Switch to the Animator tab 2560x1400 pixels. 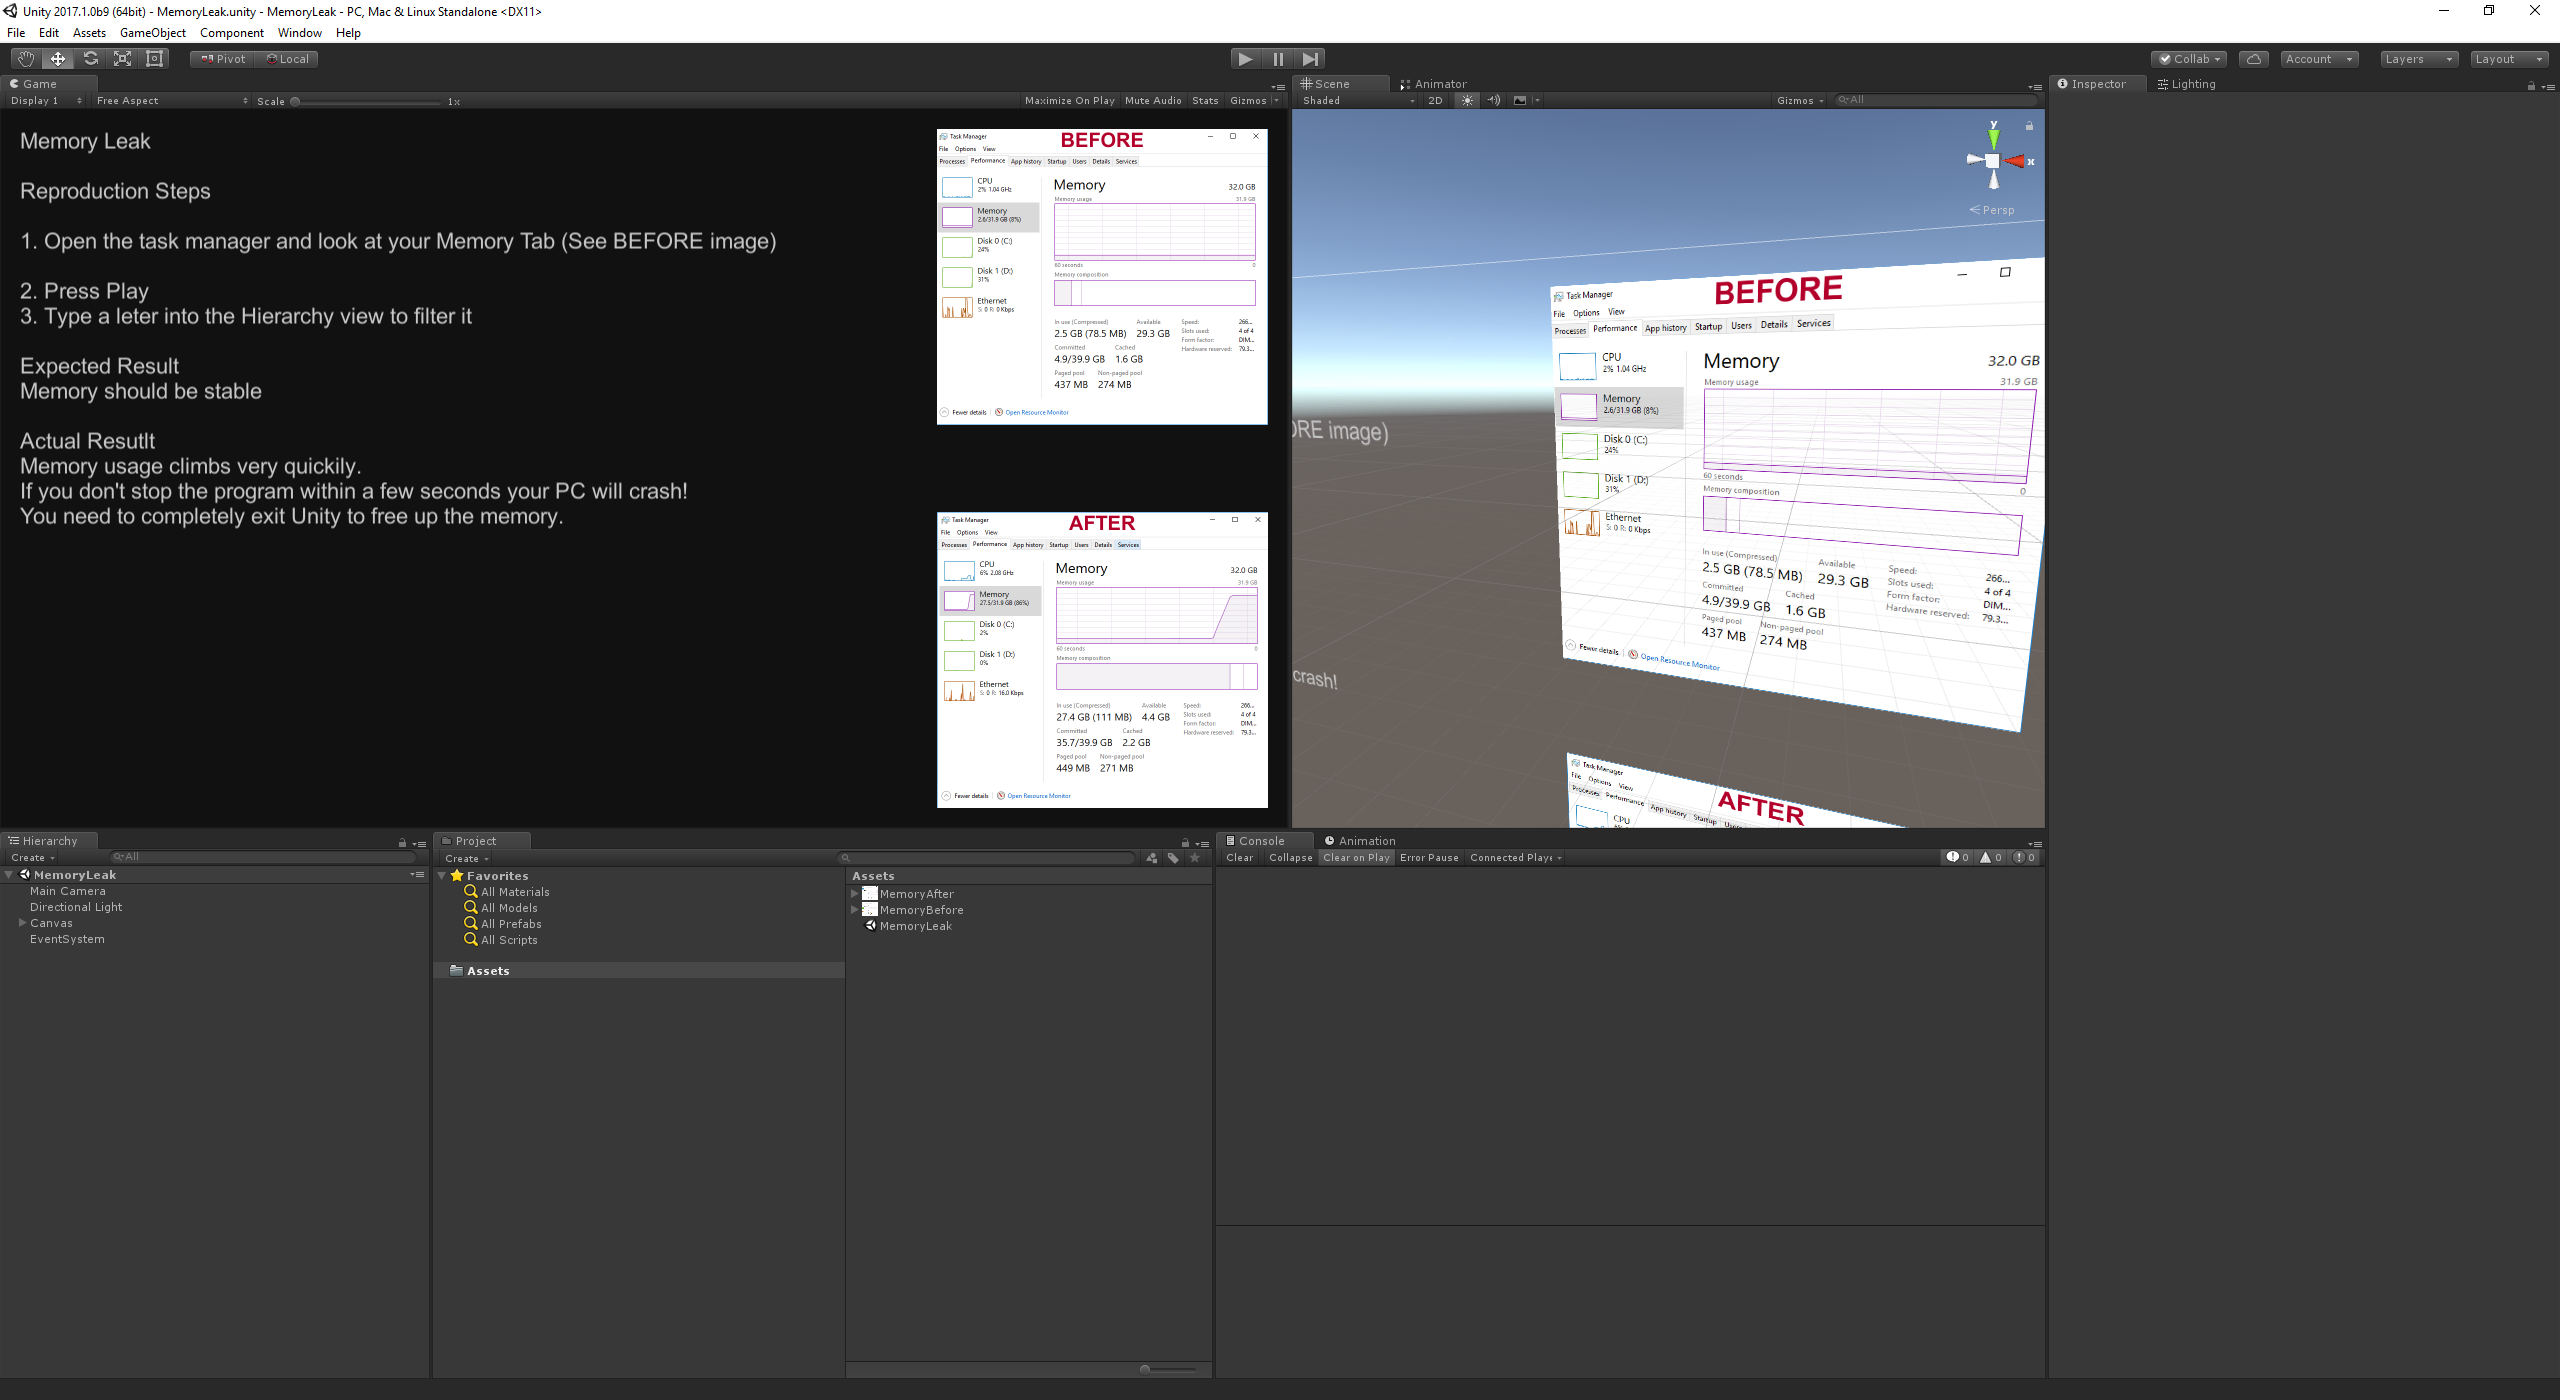[1439, 84]
